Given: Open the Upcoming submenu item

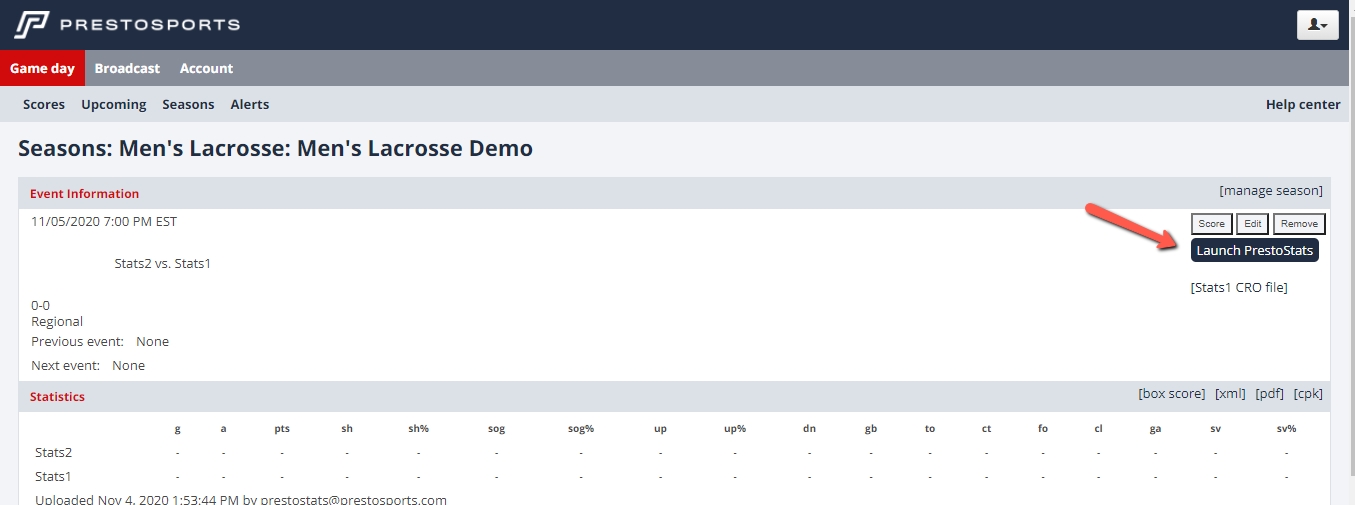Looking at the screenshot, I should [x=114, y=104].
